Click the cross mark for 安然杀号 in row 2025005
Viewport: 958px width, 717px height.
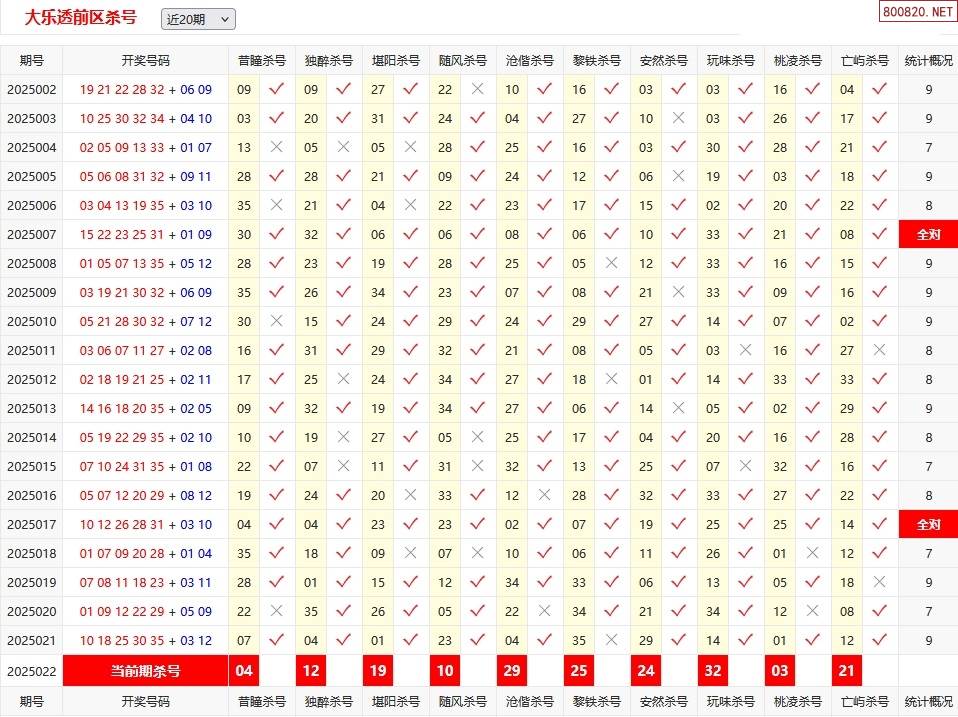(678, 176)
